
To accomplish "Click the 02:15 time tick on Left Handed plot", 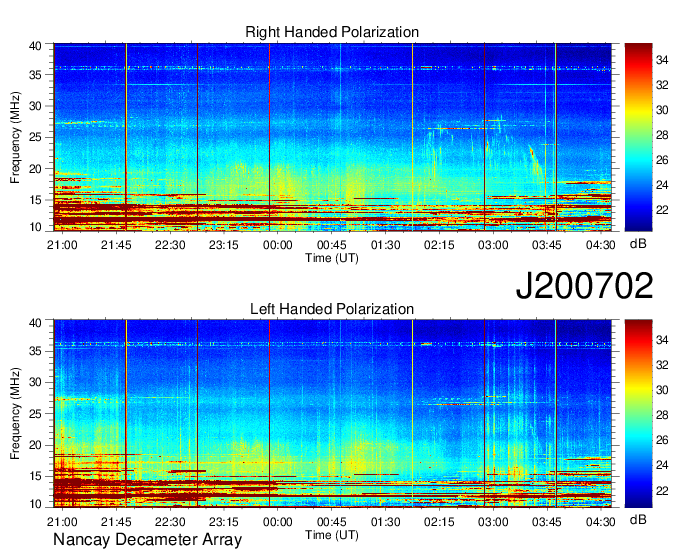I will 439,522.
